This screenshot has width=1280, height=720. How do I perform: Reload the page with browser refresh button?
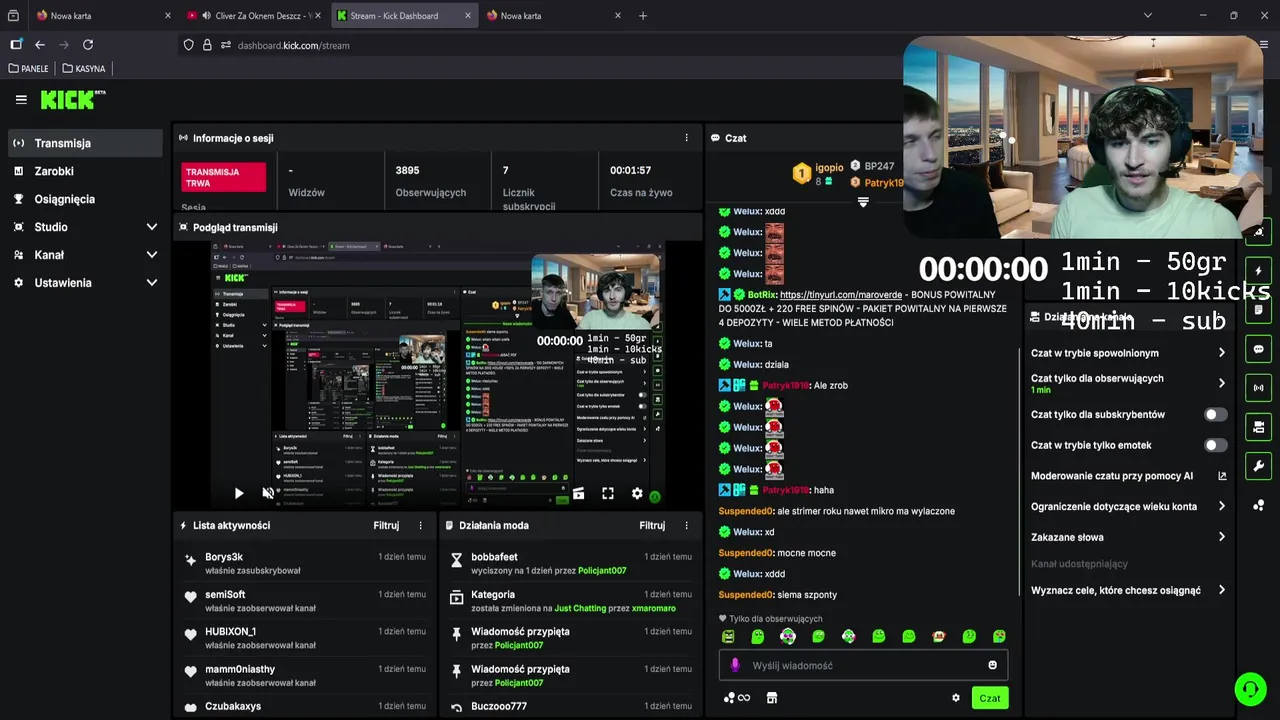88,45
